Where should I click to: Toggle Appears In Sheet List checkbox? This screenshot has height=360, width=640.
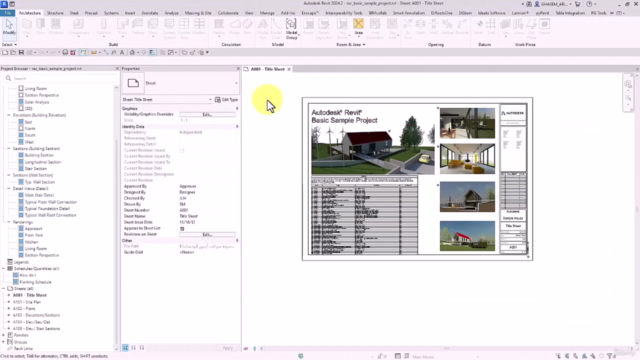(182, 229)
